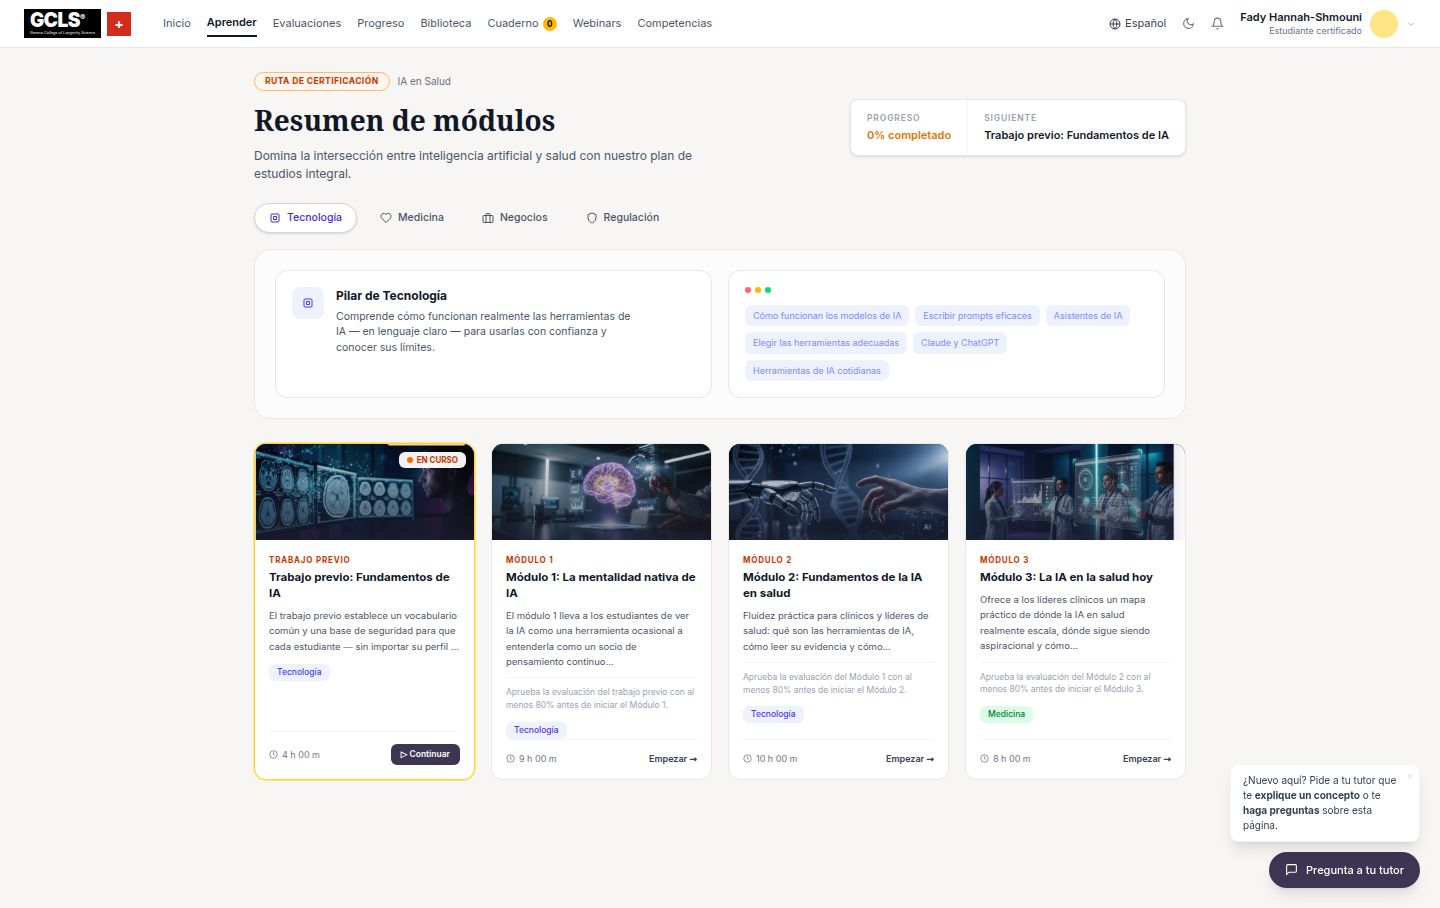Open Competencias section
Viewport: 1440px width, 908px height.
[x=675, y=23]
